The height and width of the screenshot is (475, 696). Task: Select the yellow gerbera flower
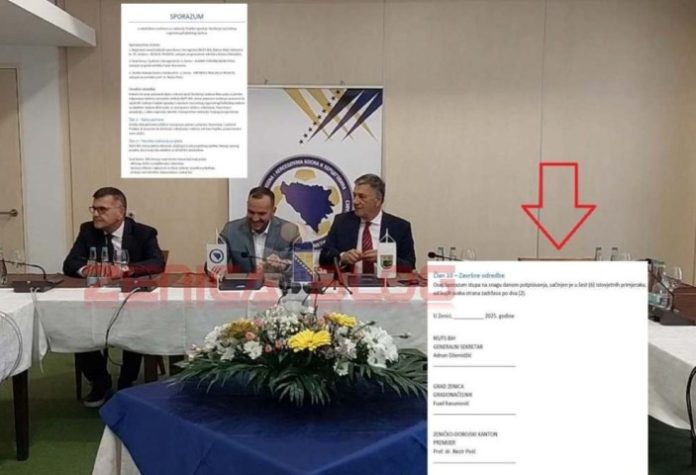(309, 340)
